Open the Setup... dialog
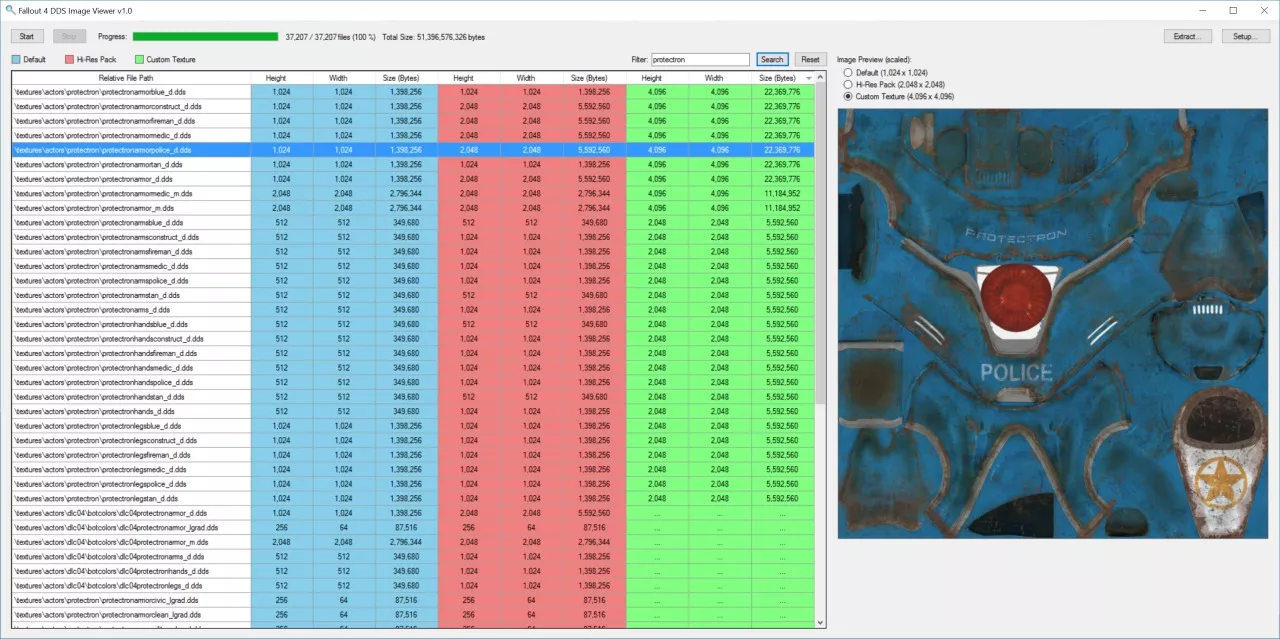 click(1245, 36)
